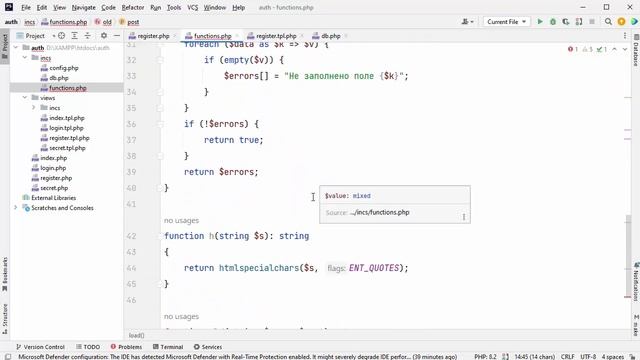Open login.tpl.php in project tree
The width and height of the screenshot is (640, 360).
(x=66, y=128)
